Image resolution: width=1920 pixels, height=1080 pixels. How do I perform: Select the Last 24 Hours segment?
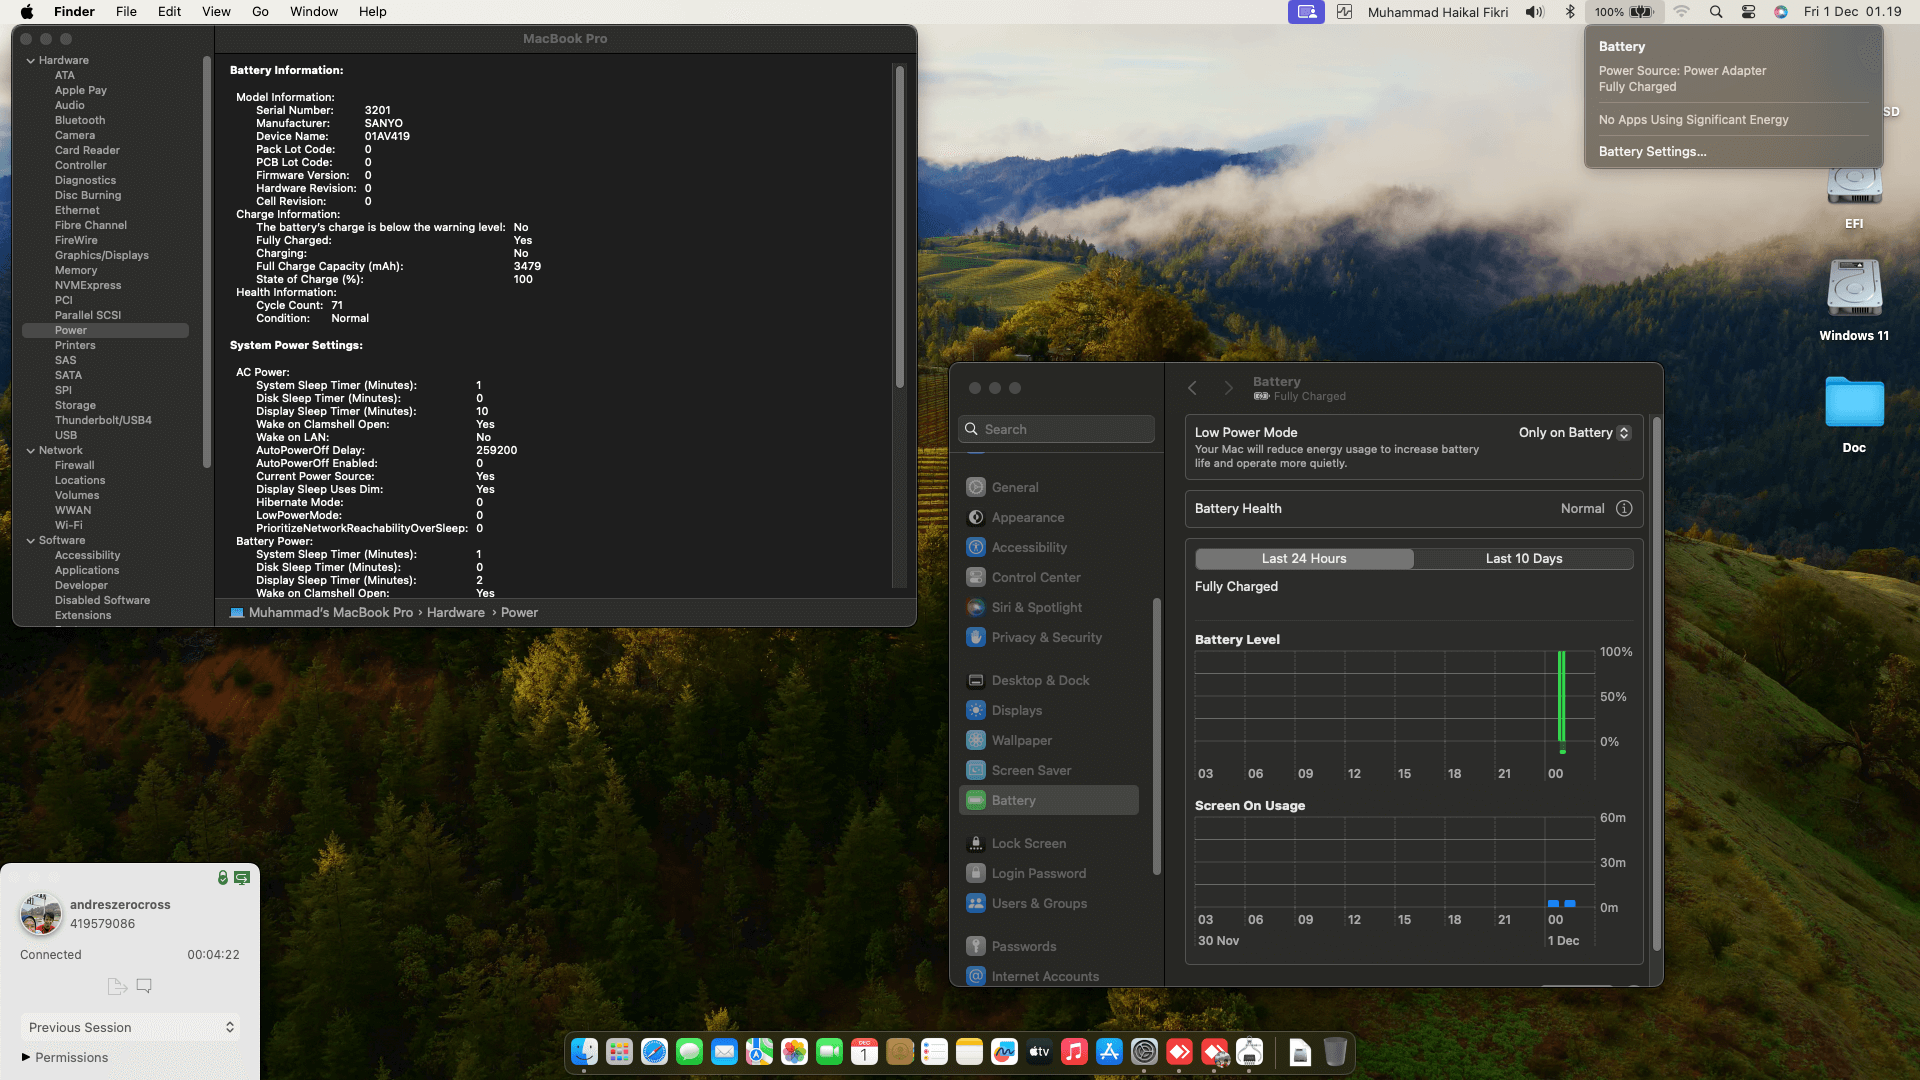click(1303, 558)
